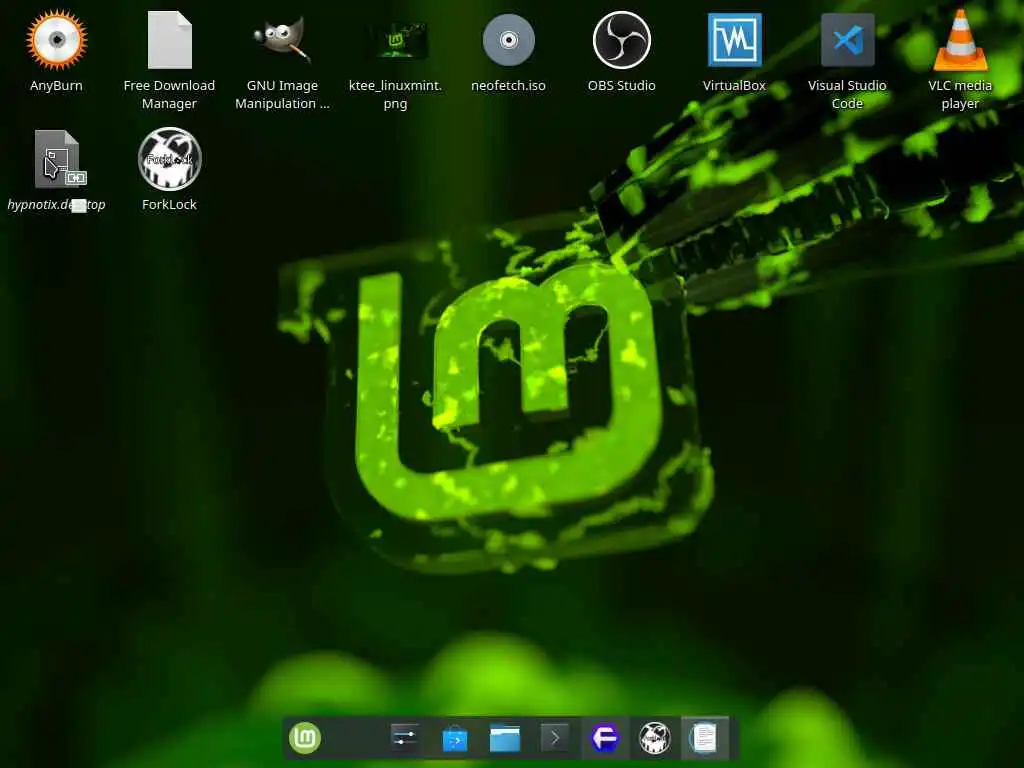Select the ktee_linuxmint.png file thumbnail

pyautogui.click(x=396, y=40)
